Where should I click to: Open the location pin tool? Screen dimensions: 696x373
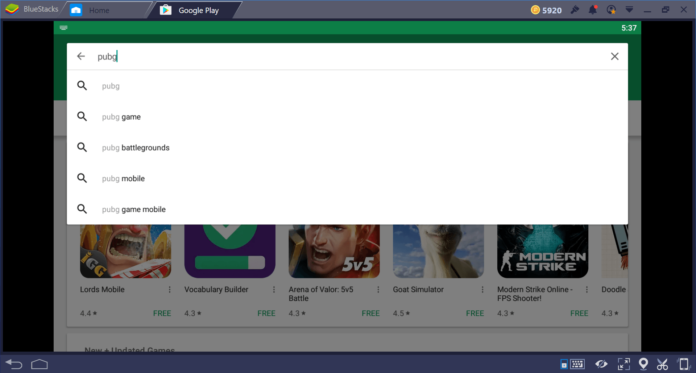pos(643,365)
